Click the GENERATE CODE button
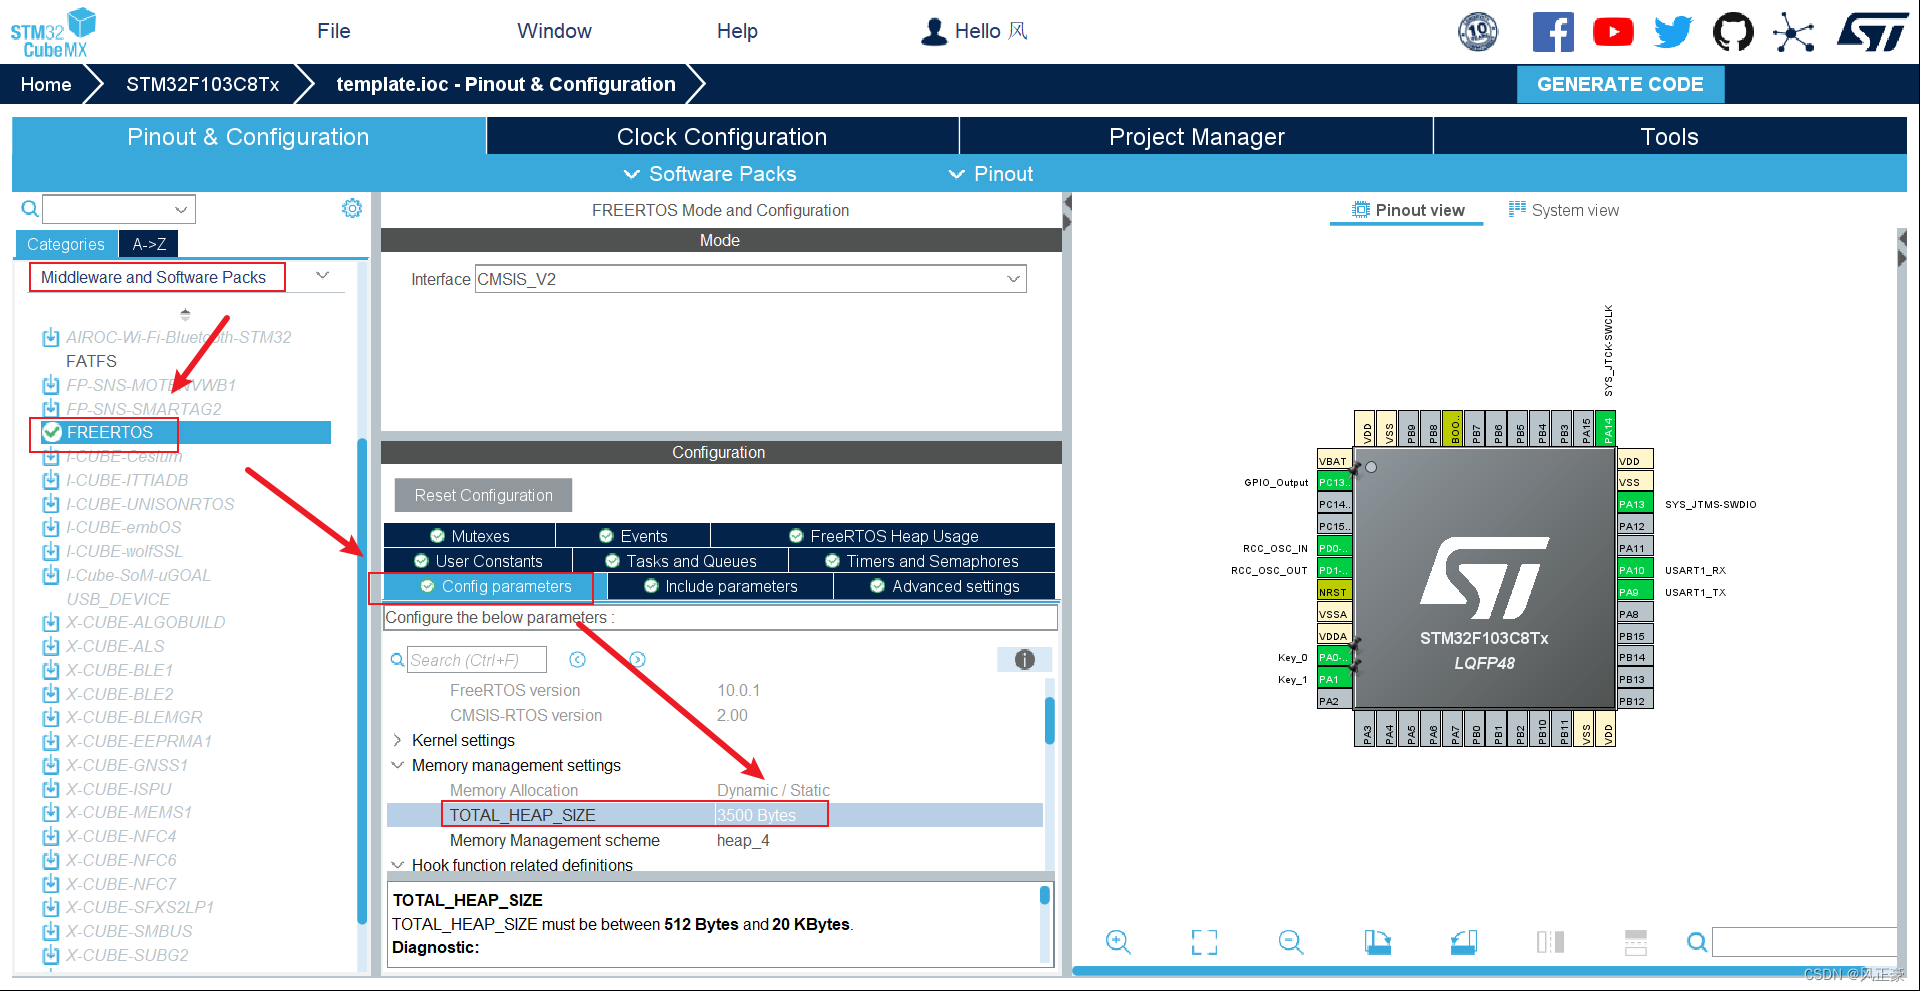This screenshot has height=991, width=1920. (x=1620, y=84)
